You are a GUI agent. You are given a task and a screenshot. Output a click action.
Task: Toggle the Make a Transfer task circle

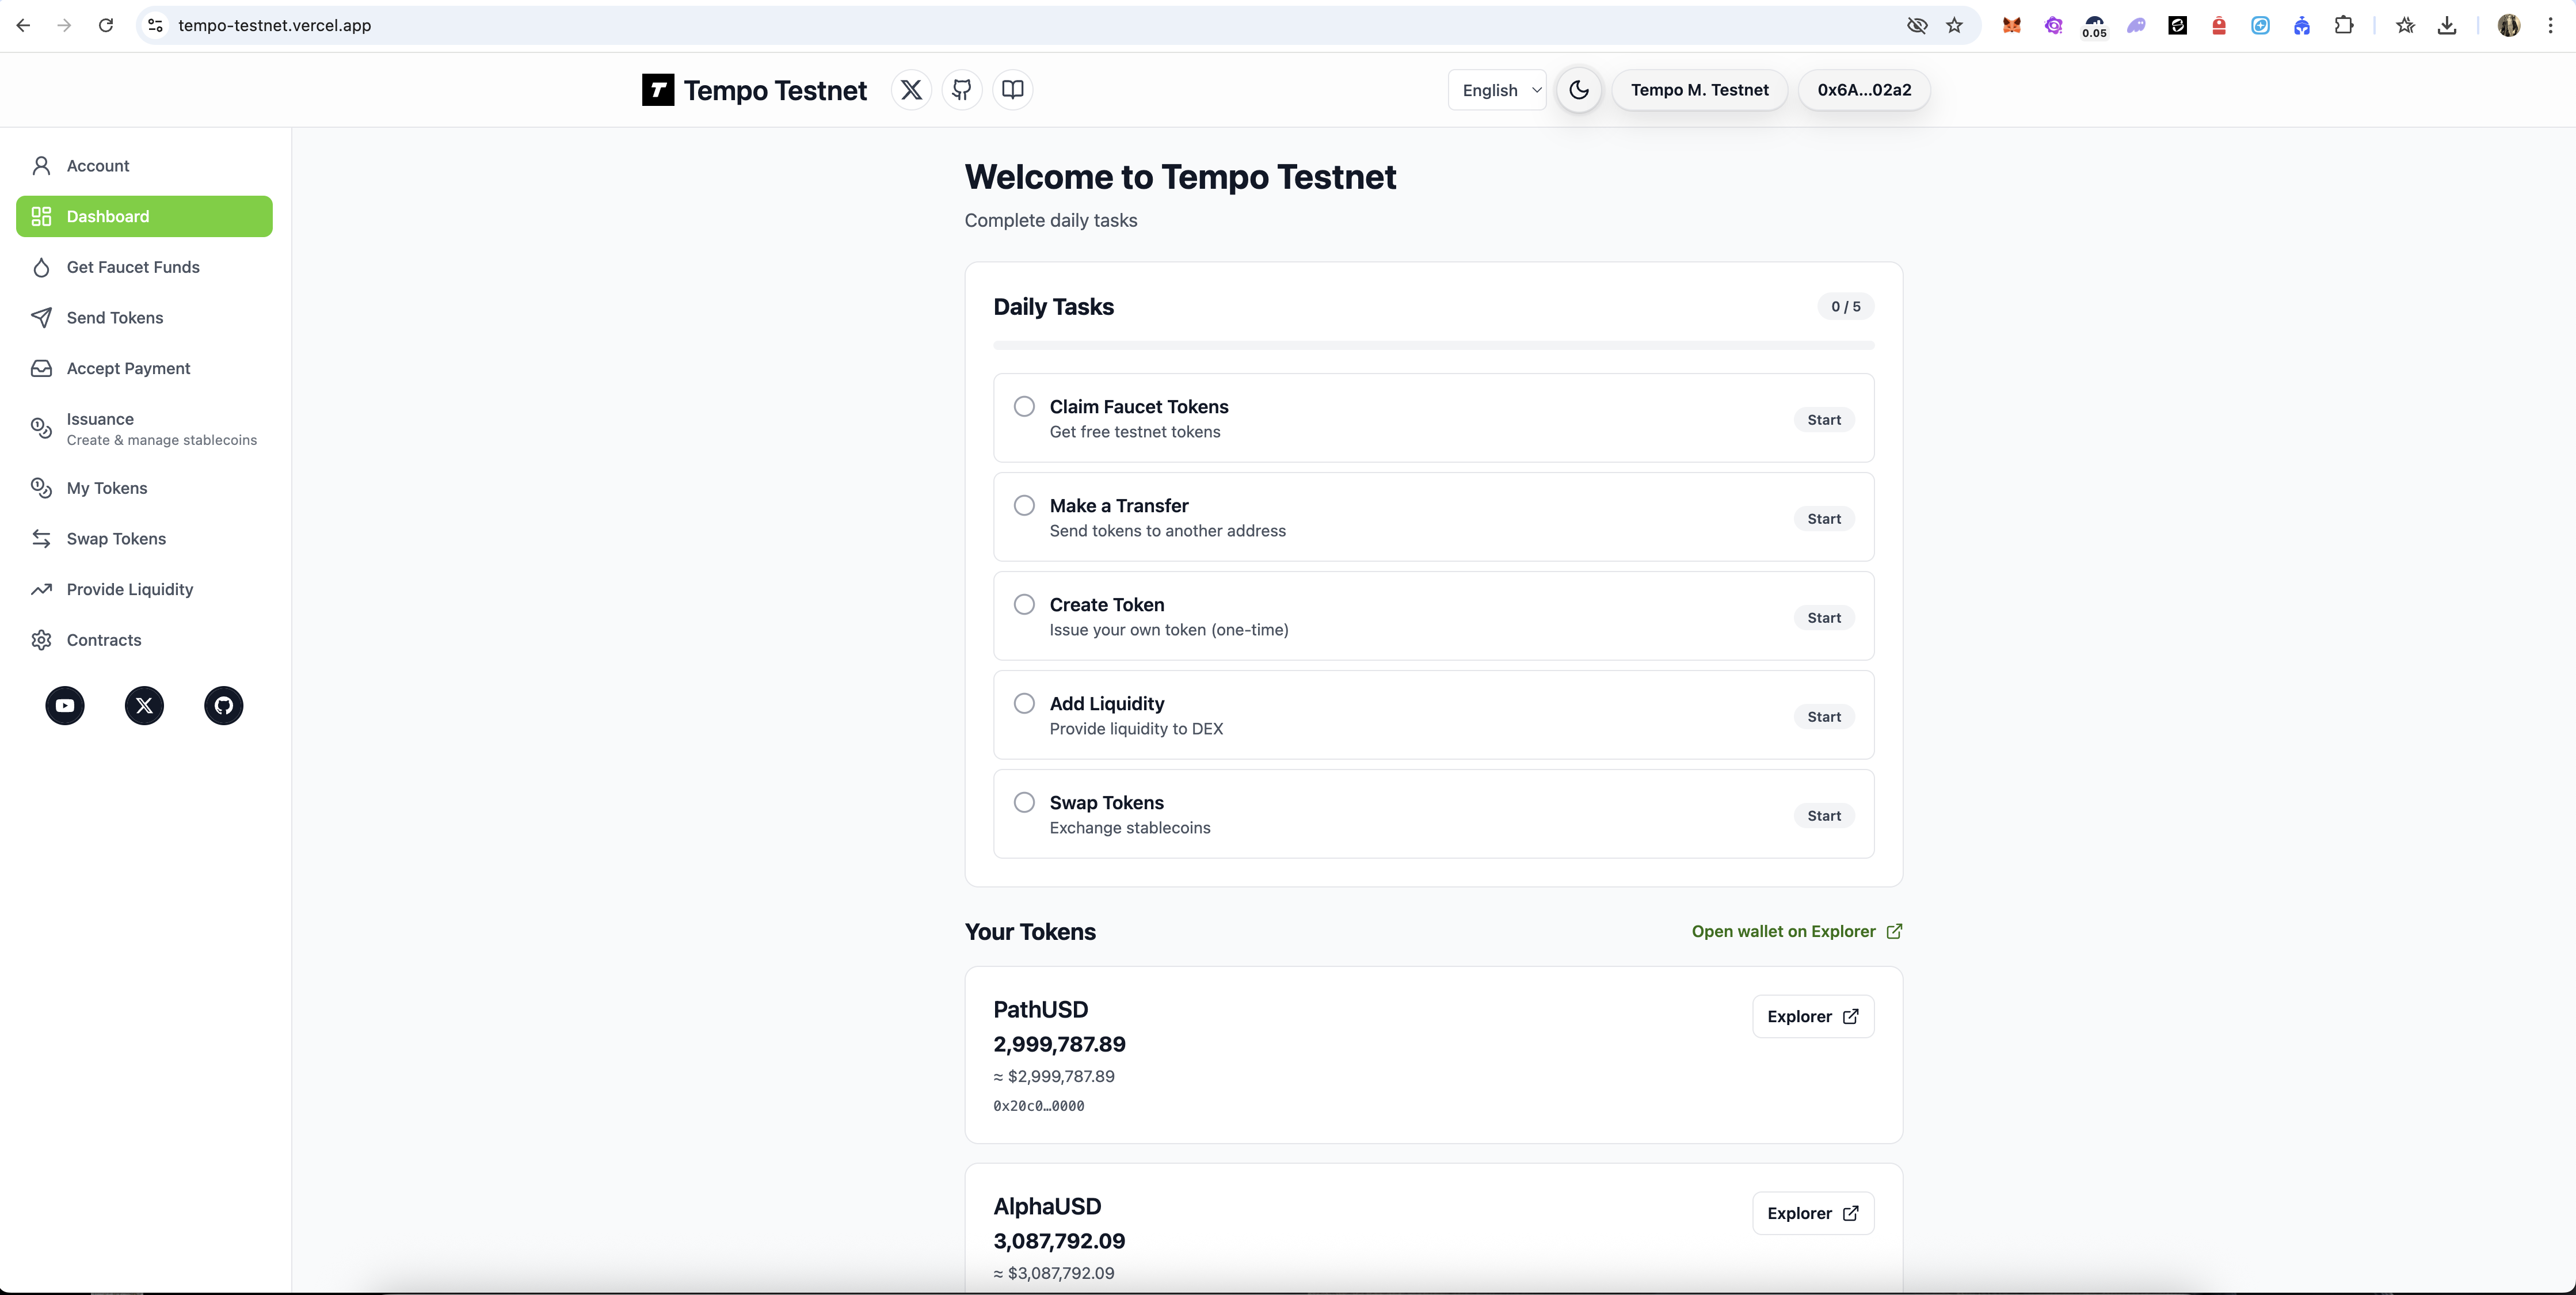point(1024,506)
